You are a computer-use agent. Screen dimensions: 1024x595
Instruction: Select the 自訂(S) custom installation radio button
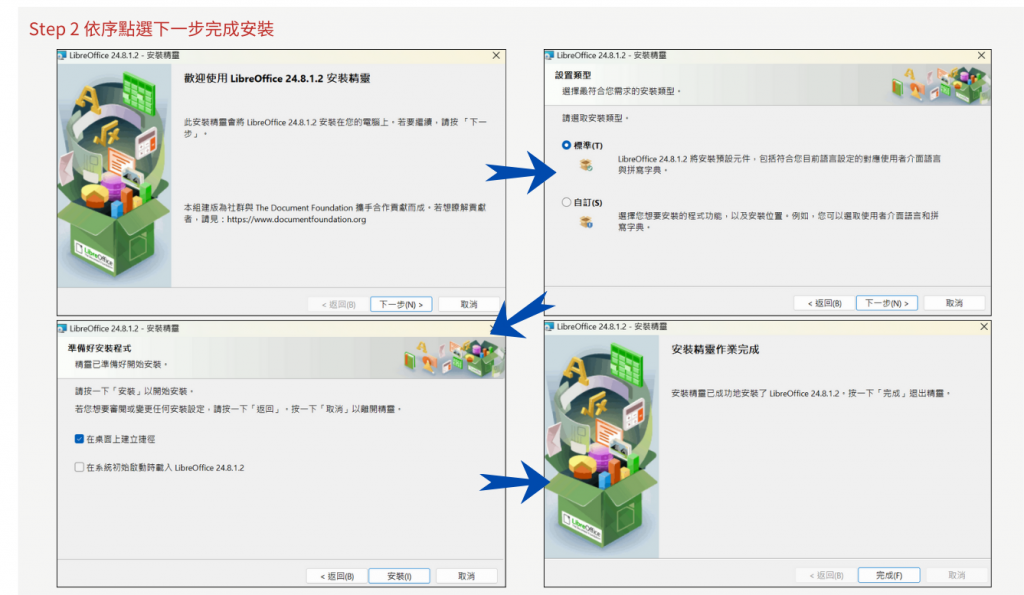(x=566, y=202)
